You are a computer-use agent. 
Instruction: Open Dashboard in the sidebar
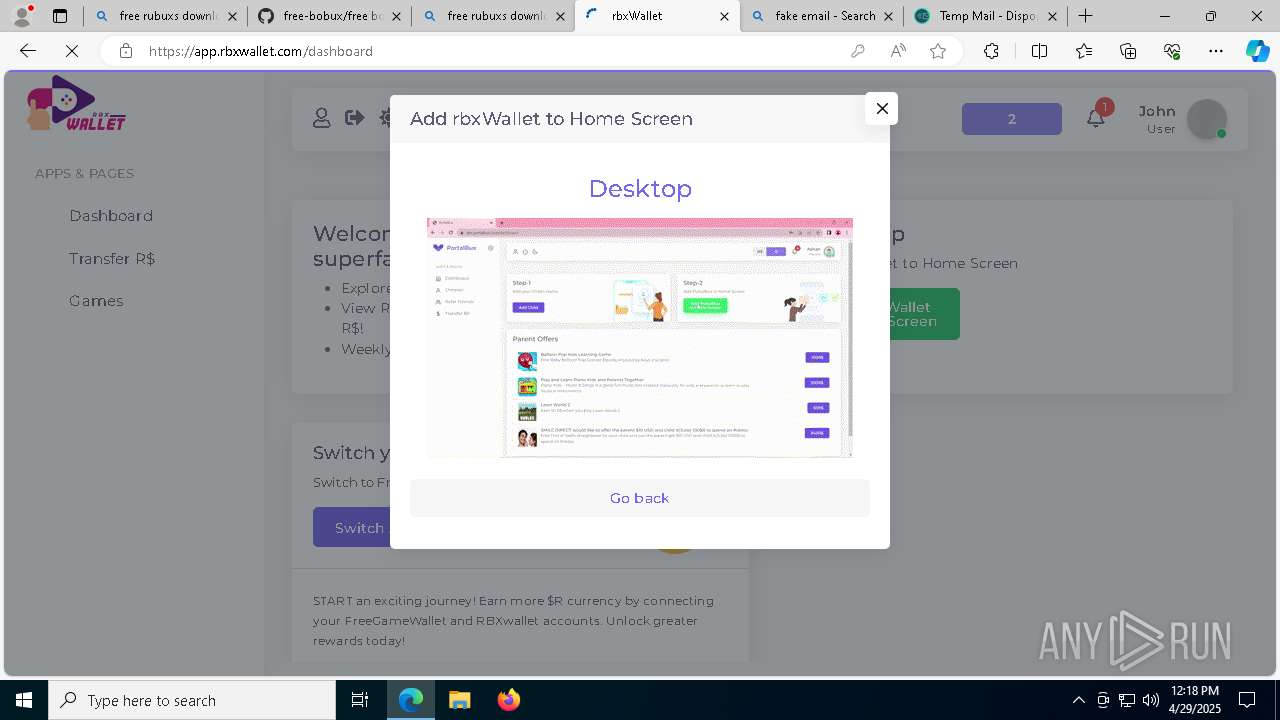[x=111, y=216]
